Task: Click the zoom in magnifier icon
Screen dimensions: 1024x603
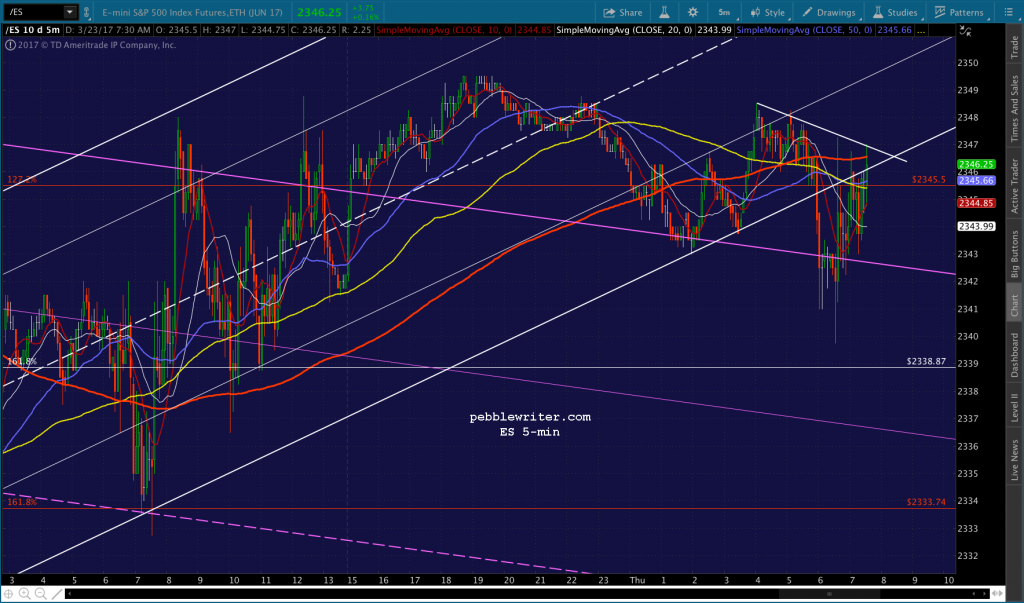Action: [24, 593]
